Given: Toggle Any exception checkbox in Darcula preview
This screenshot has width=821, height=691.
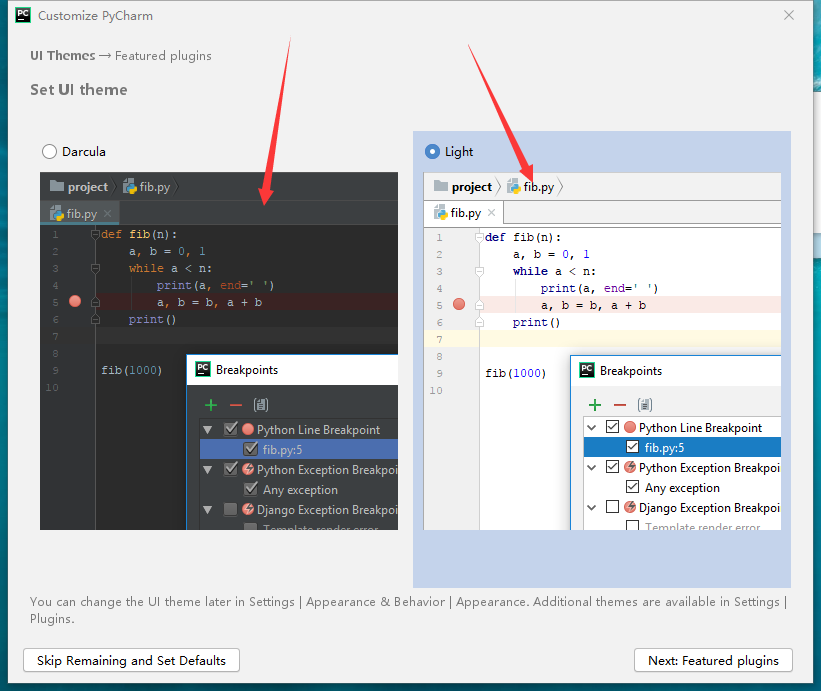Looking at the screenshot, I should (251, 489).
